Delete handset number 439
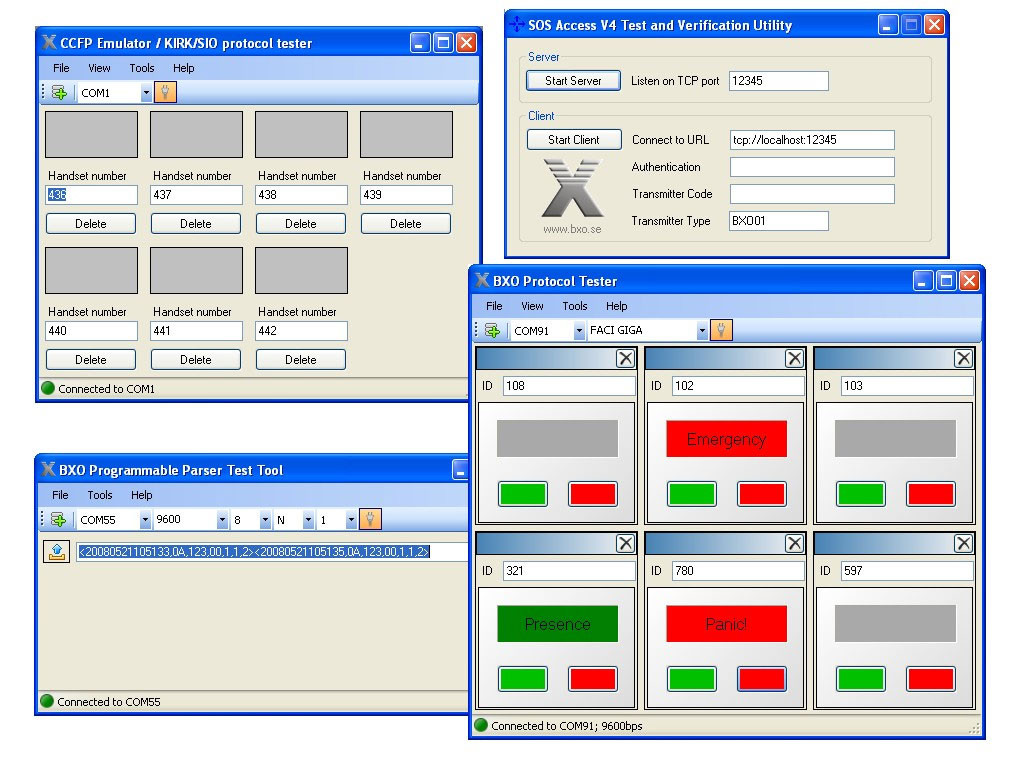The image size is (1024, 768). tap(406, 223)
